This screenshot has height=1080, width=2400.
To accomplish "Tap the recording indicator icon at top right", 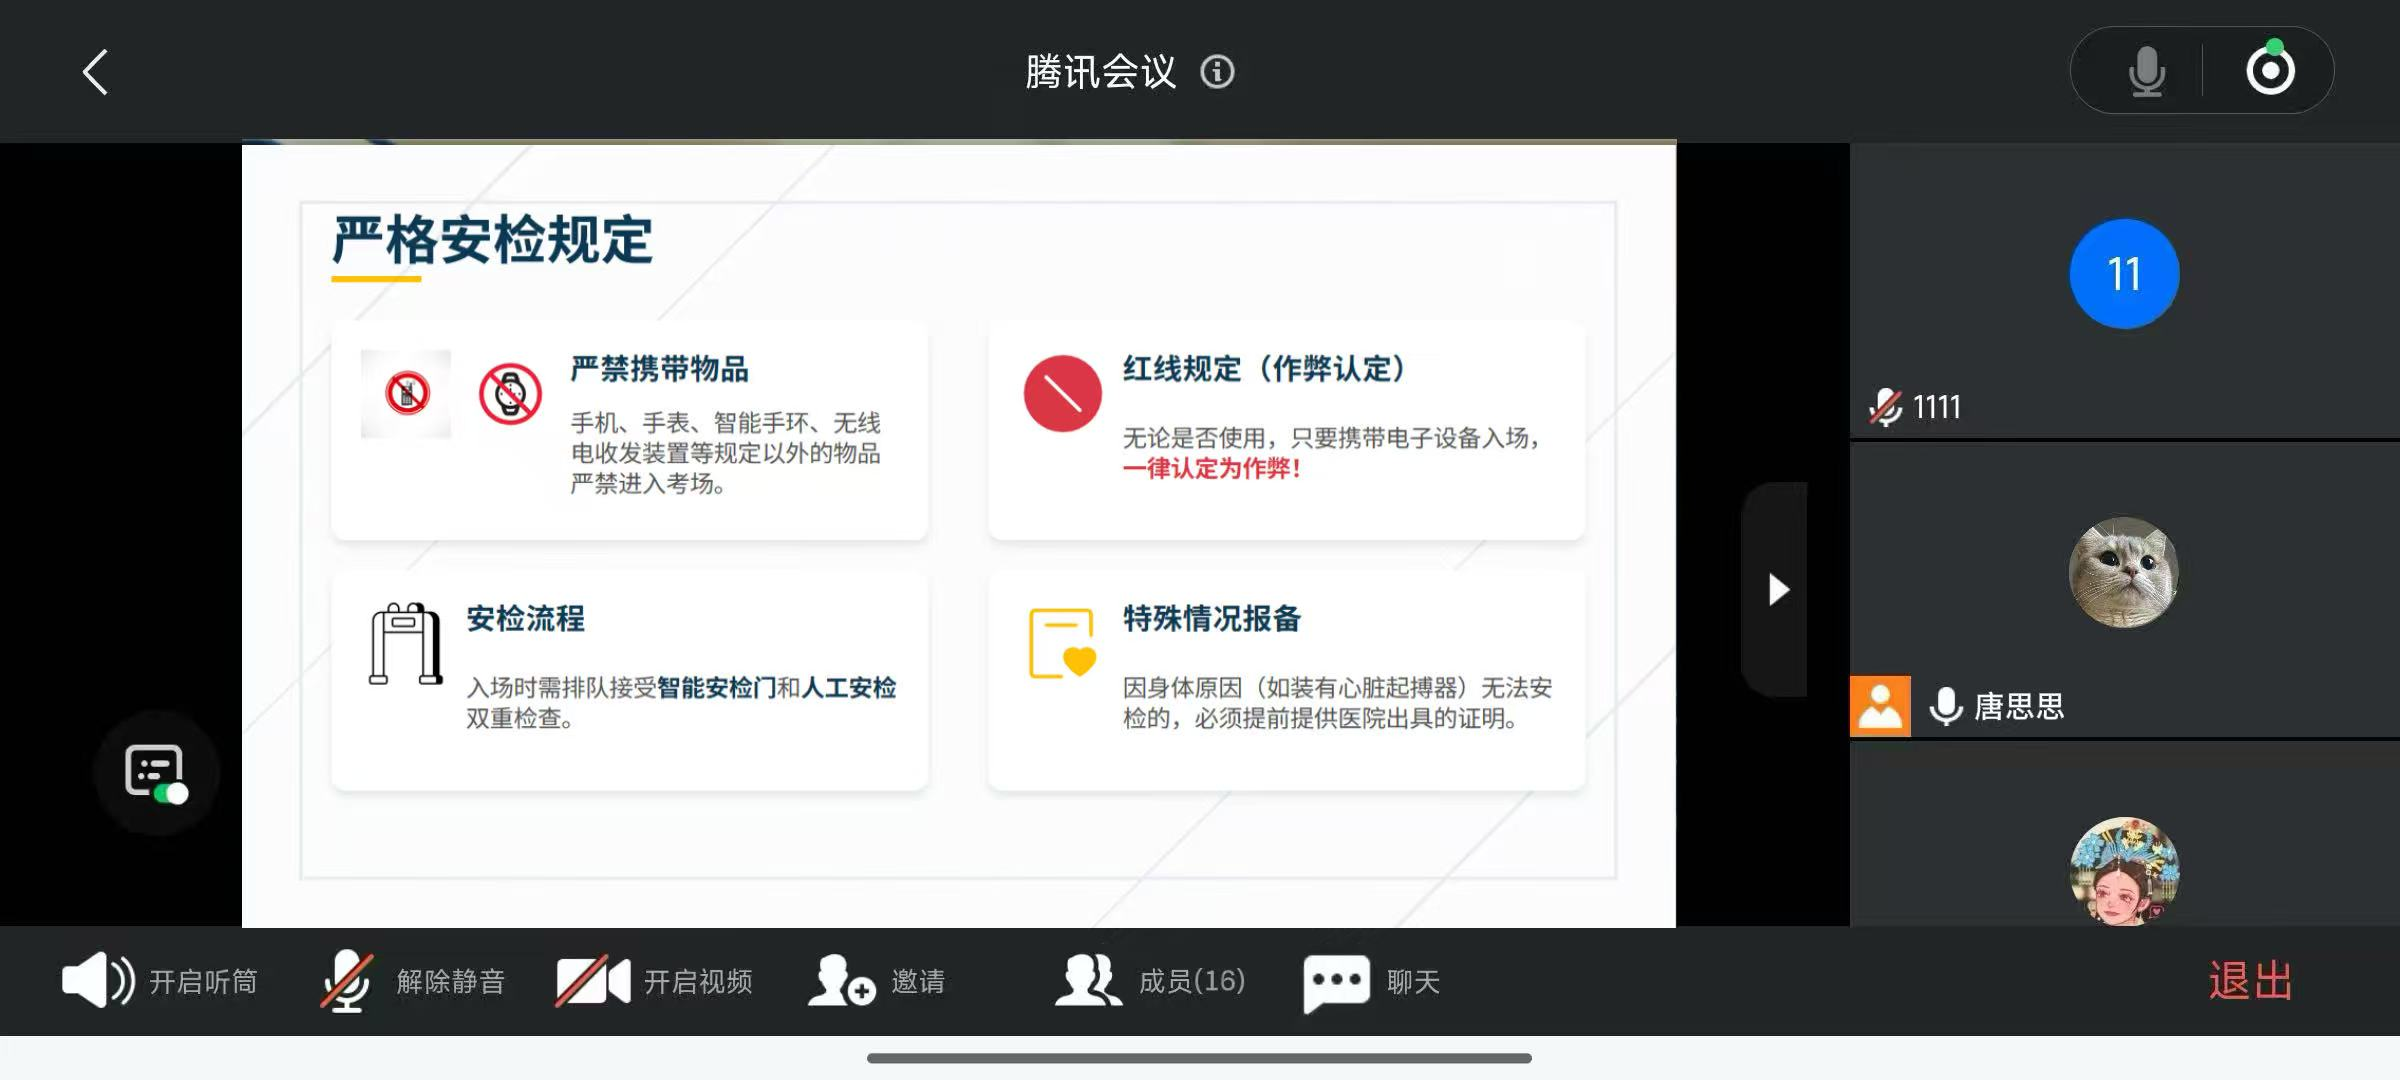I will pos(2270,70).
